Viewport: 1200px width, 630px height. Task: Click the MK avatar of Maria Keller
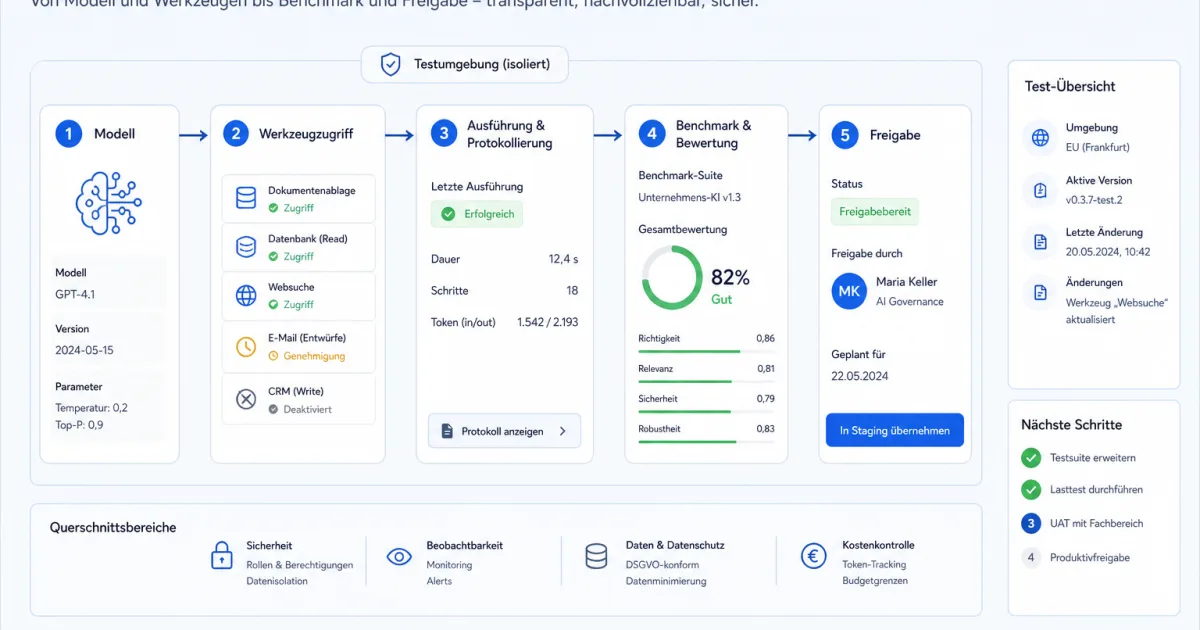pyautogui.click(x=849, y=291)
